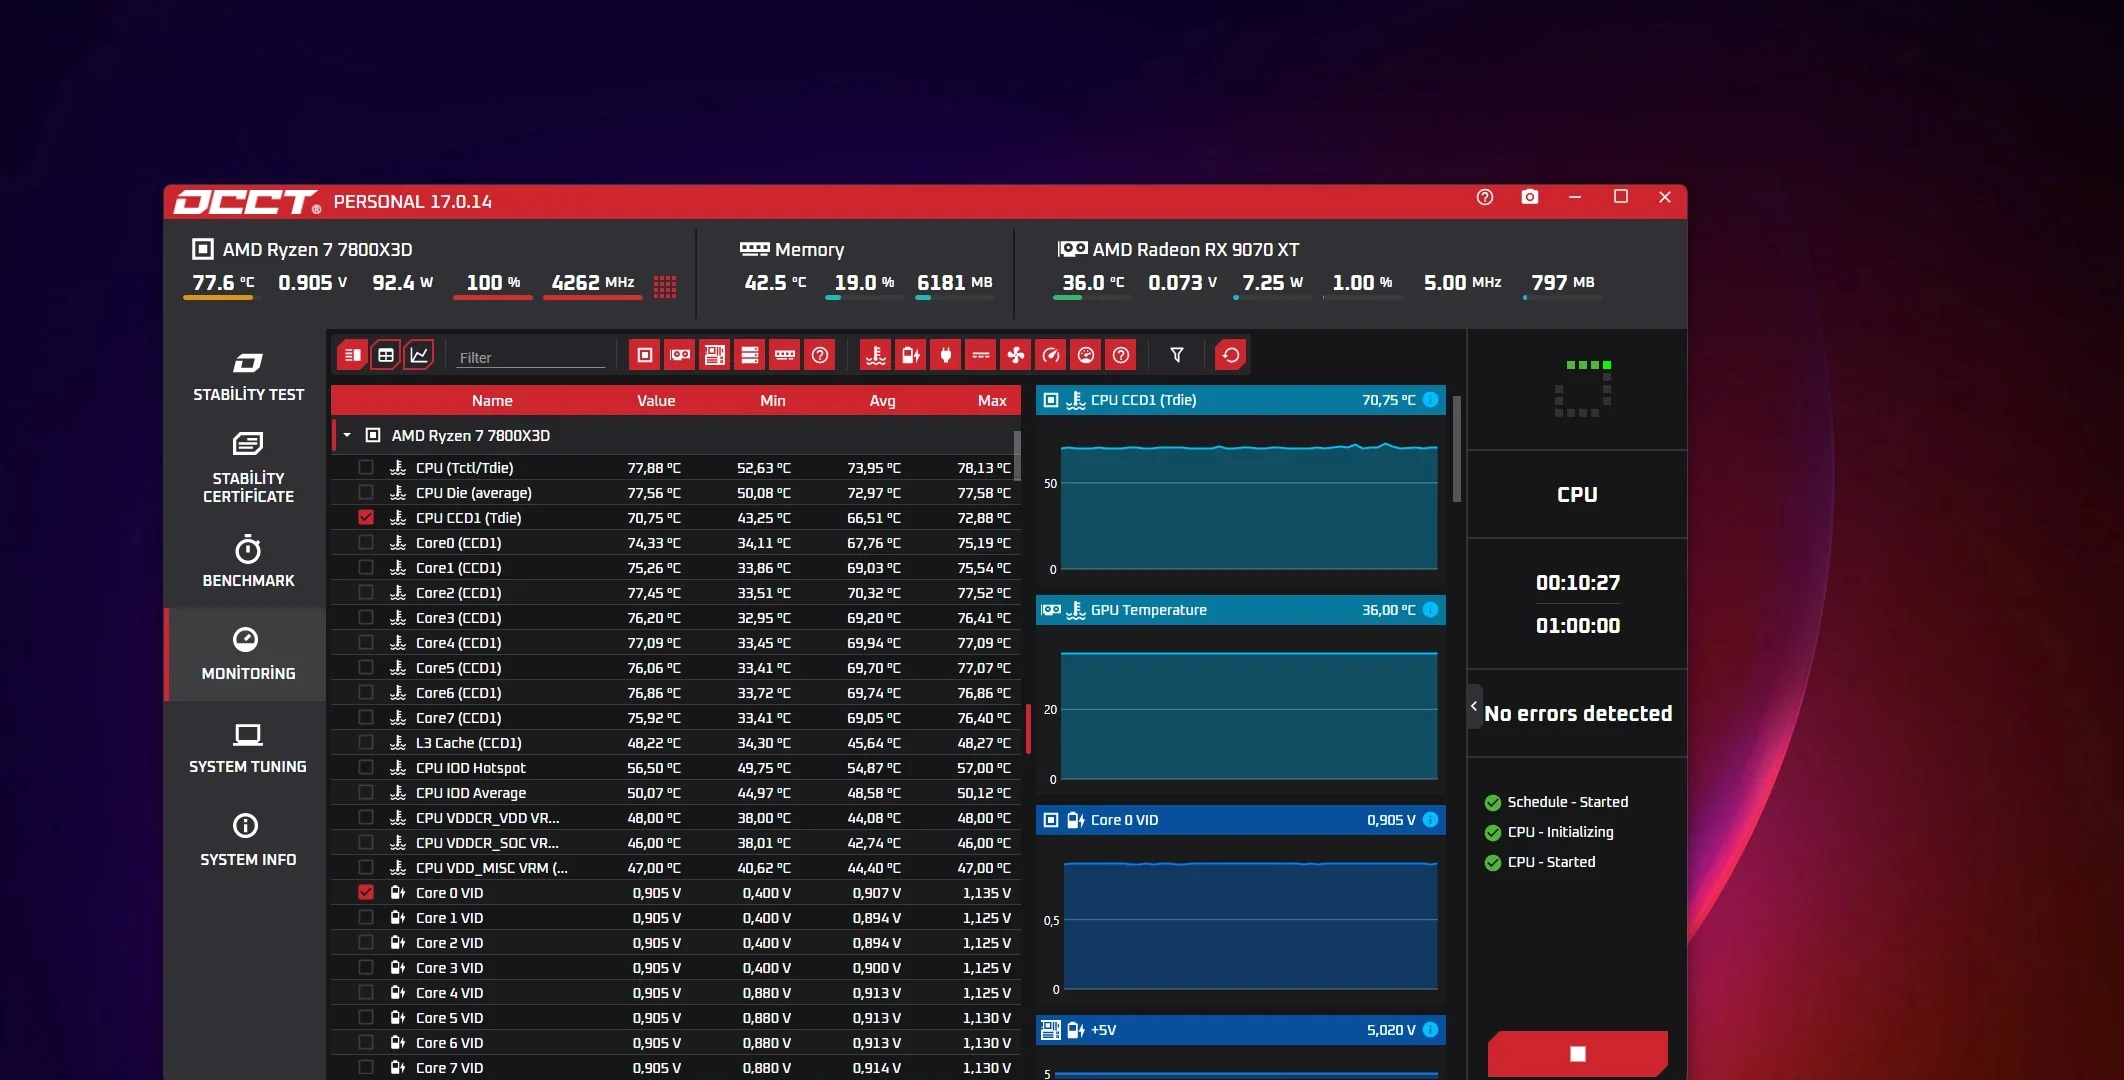The image size is (2124, 1080).
Task: Open the Stability Certificate section
Action: tap(248, 467)
